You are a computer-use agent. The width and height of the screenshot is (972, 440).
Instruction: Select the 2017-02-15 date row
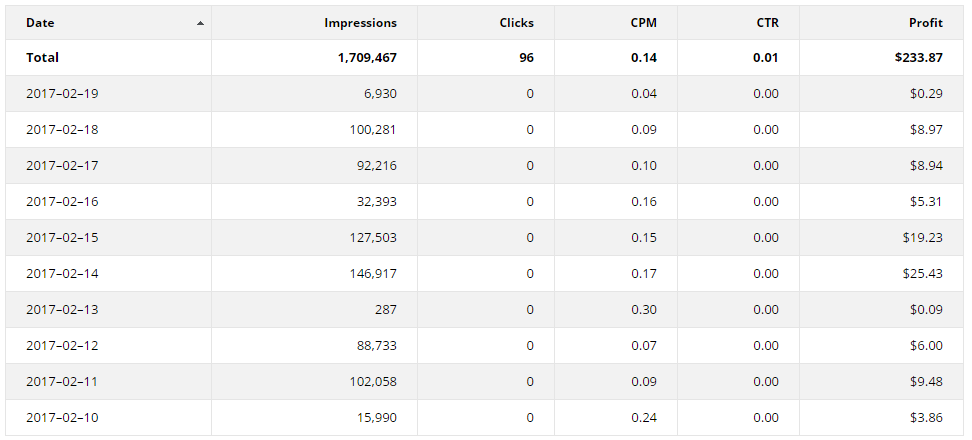click(62, 238)
